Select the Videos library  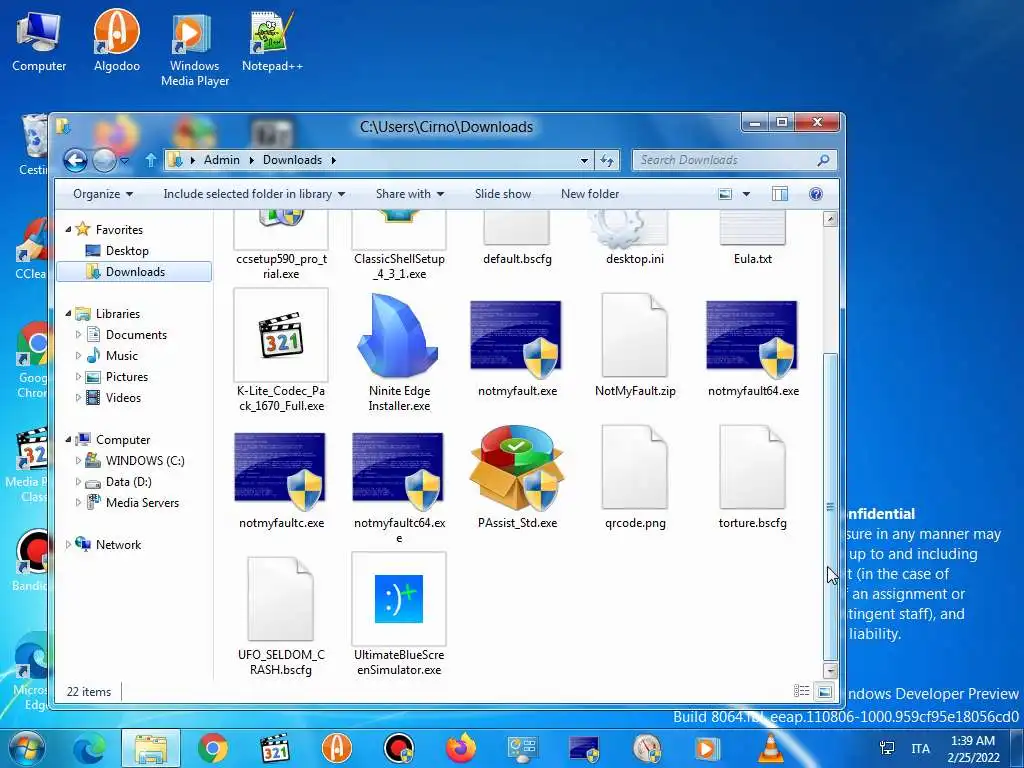coord(123,398)
